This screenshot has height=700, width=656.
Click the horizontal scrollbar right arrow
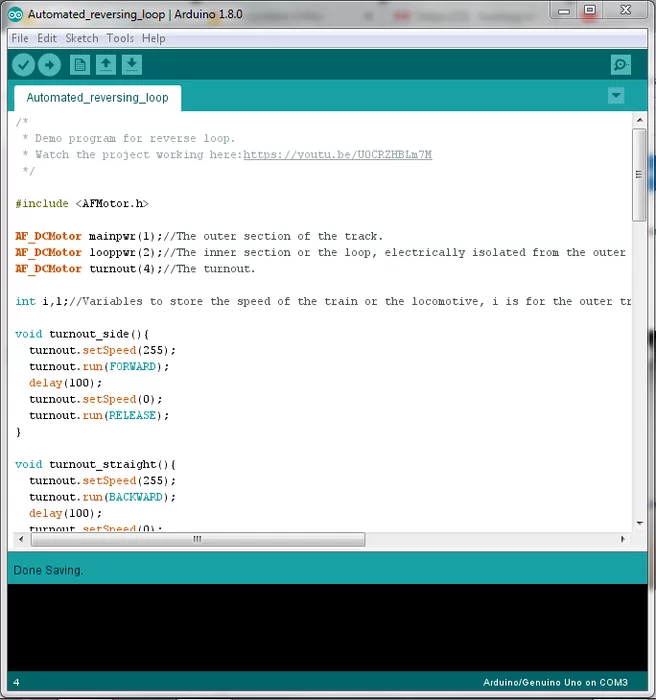(624, 539)
